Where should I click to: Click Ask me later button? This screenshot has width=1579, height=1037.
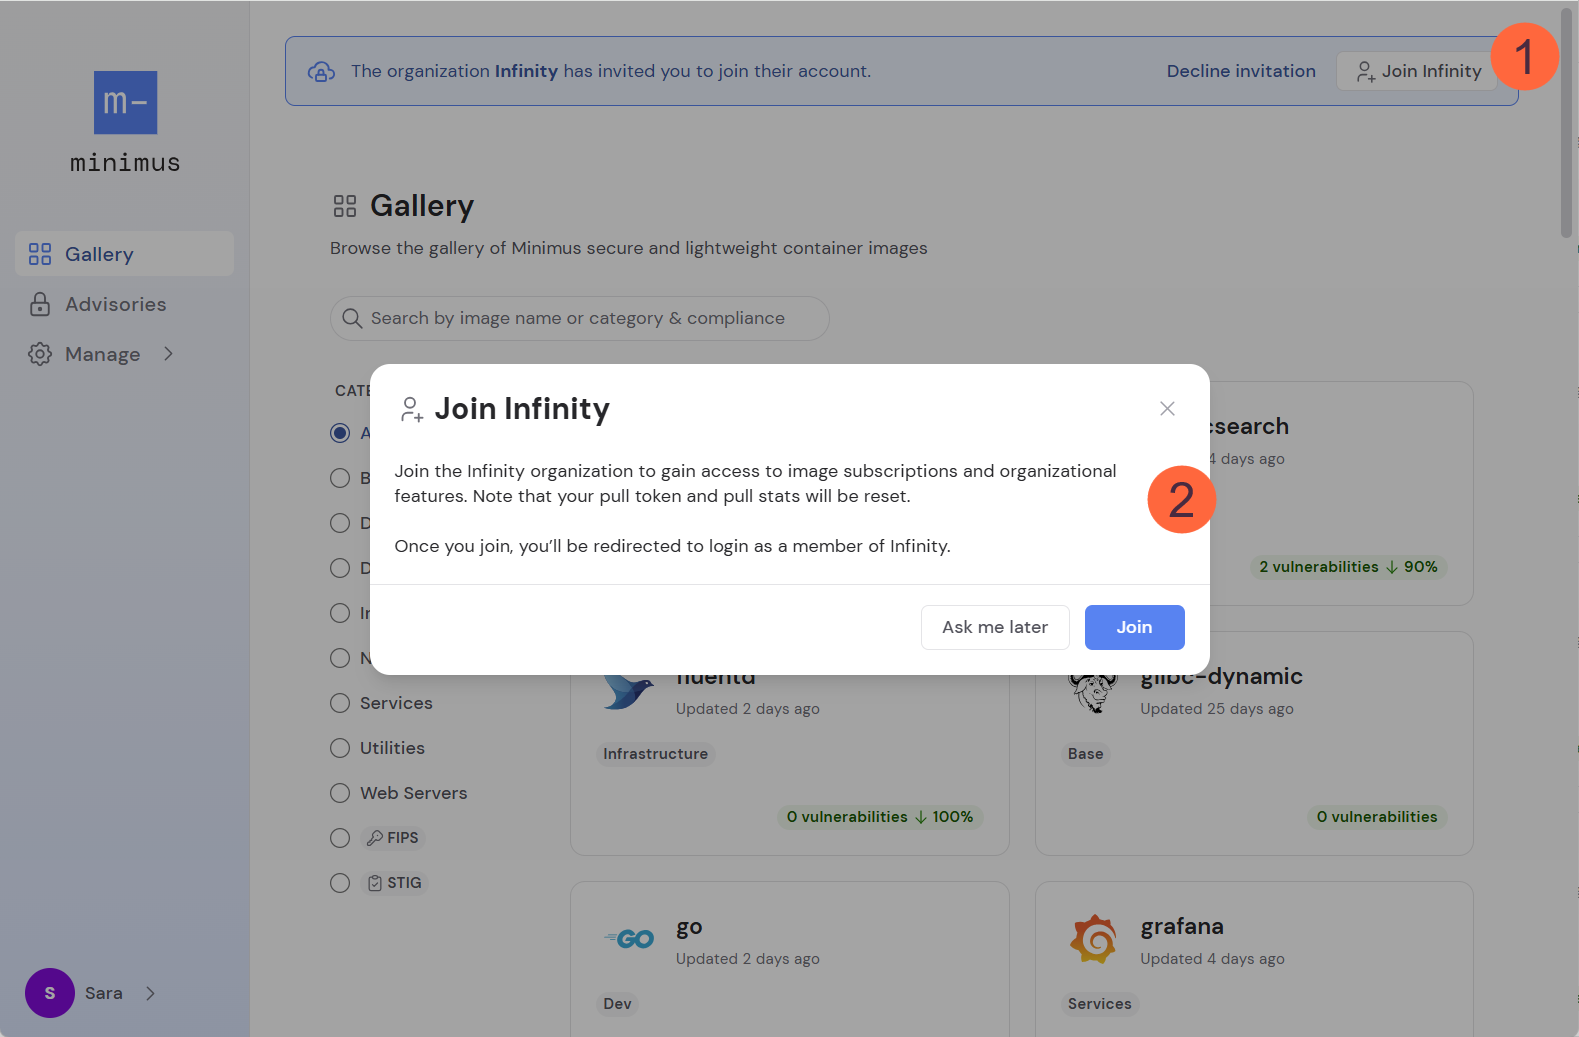[995, 627]
